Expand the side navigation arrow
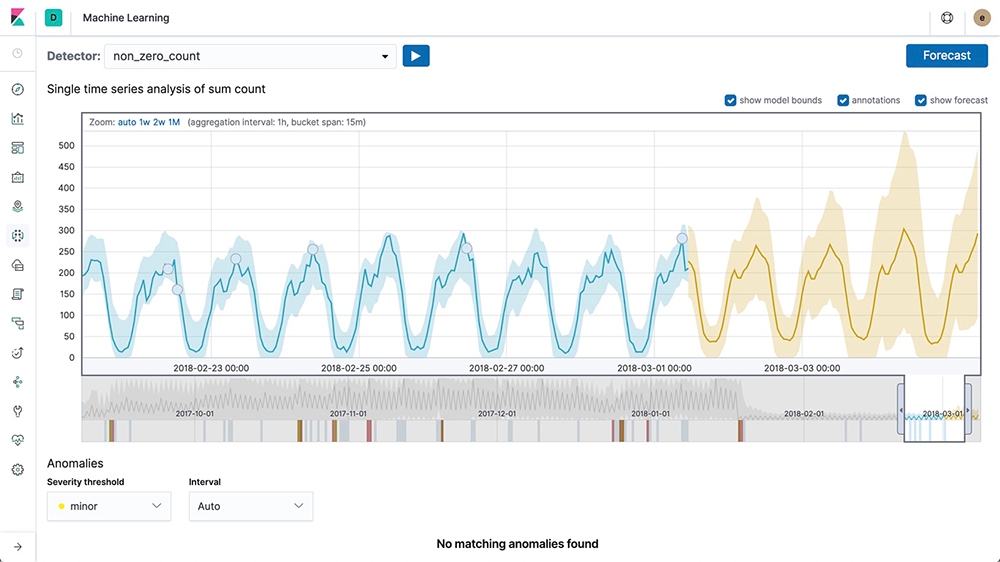Image resolution: width=1000 pixels, height=562 pixels. pos(18,547)
